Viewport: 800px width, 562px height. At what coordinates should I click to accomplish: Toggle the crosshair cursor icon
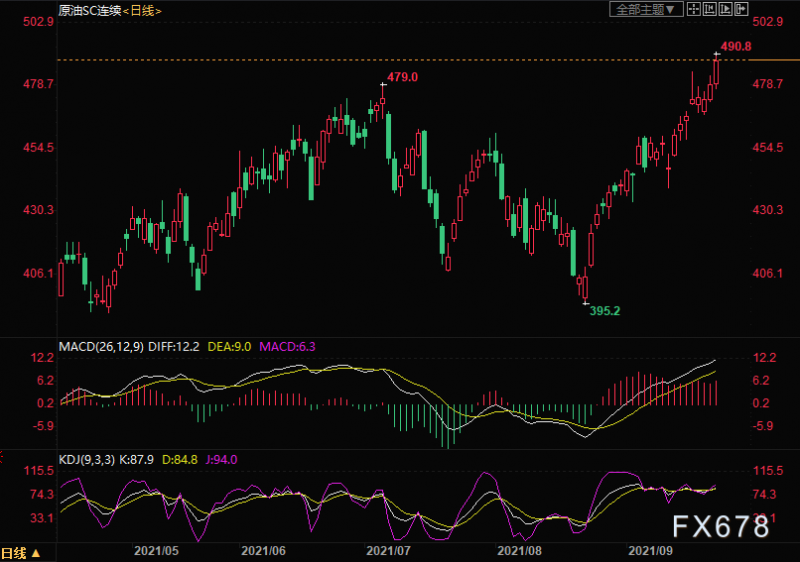[693, 9]
